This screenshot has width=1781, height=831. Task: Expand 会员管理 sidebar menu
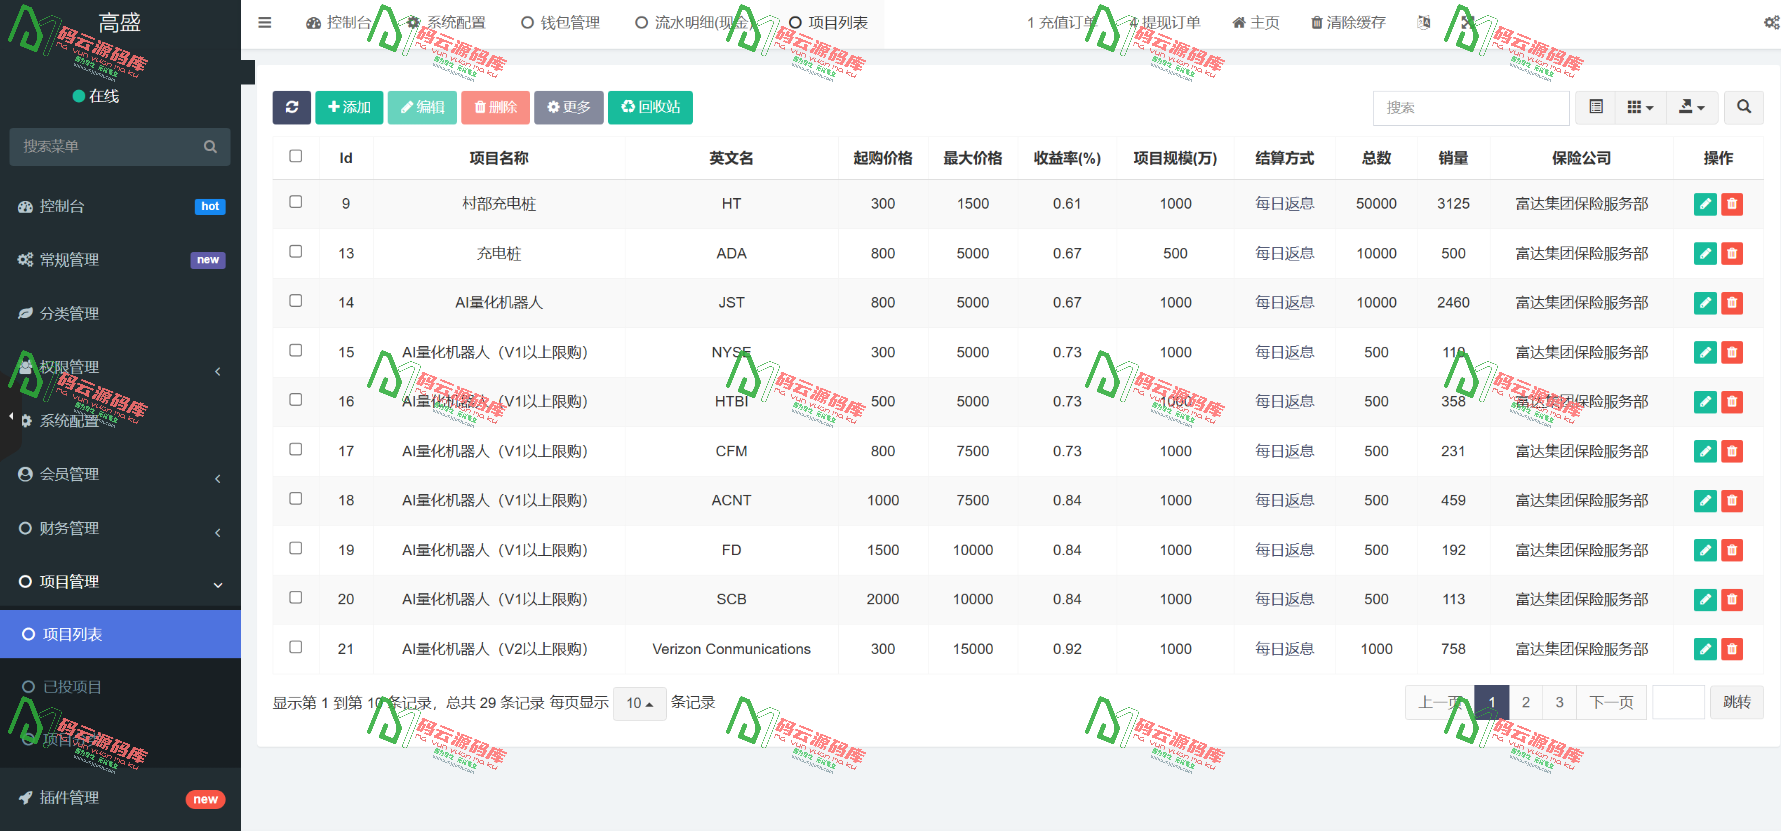pyautogui.click(x=120, y=474)
